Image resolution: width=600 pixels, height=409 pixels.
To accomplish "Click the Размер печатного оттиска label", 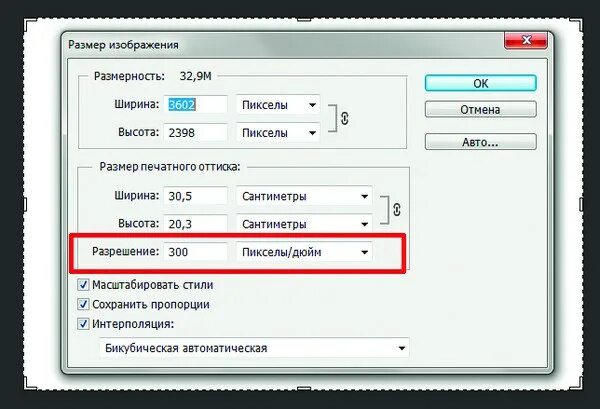I will 170,167.
